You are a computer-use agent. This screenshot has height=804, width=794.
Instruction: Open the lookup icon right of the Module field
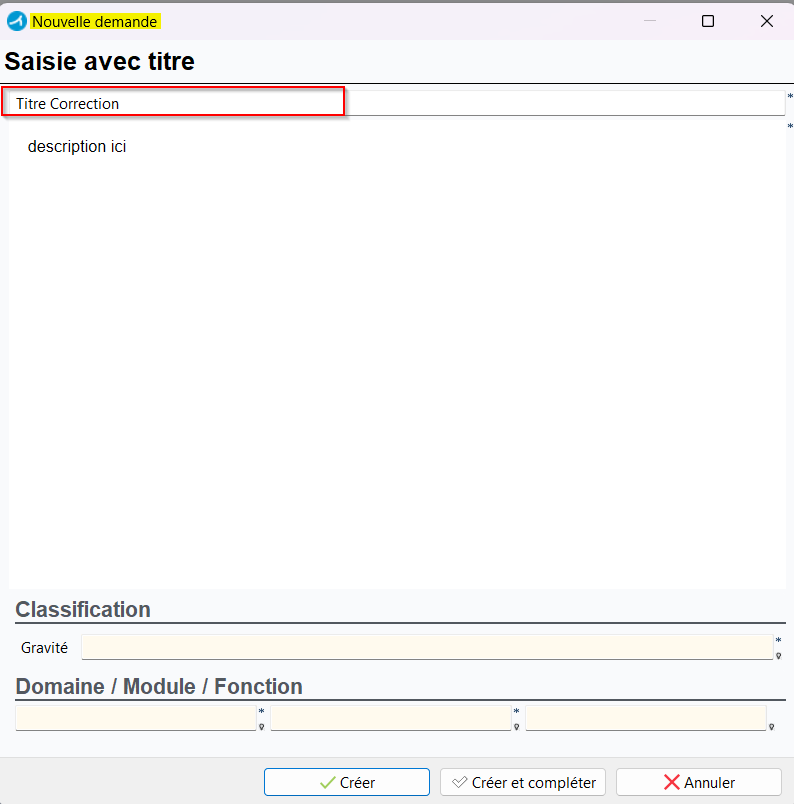point(517,727)
